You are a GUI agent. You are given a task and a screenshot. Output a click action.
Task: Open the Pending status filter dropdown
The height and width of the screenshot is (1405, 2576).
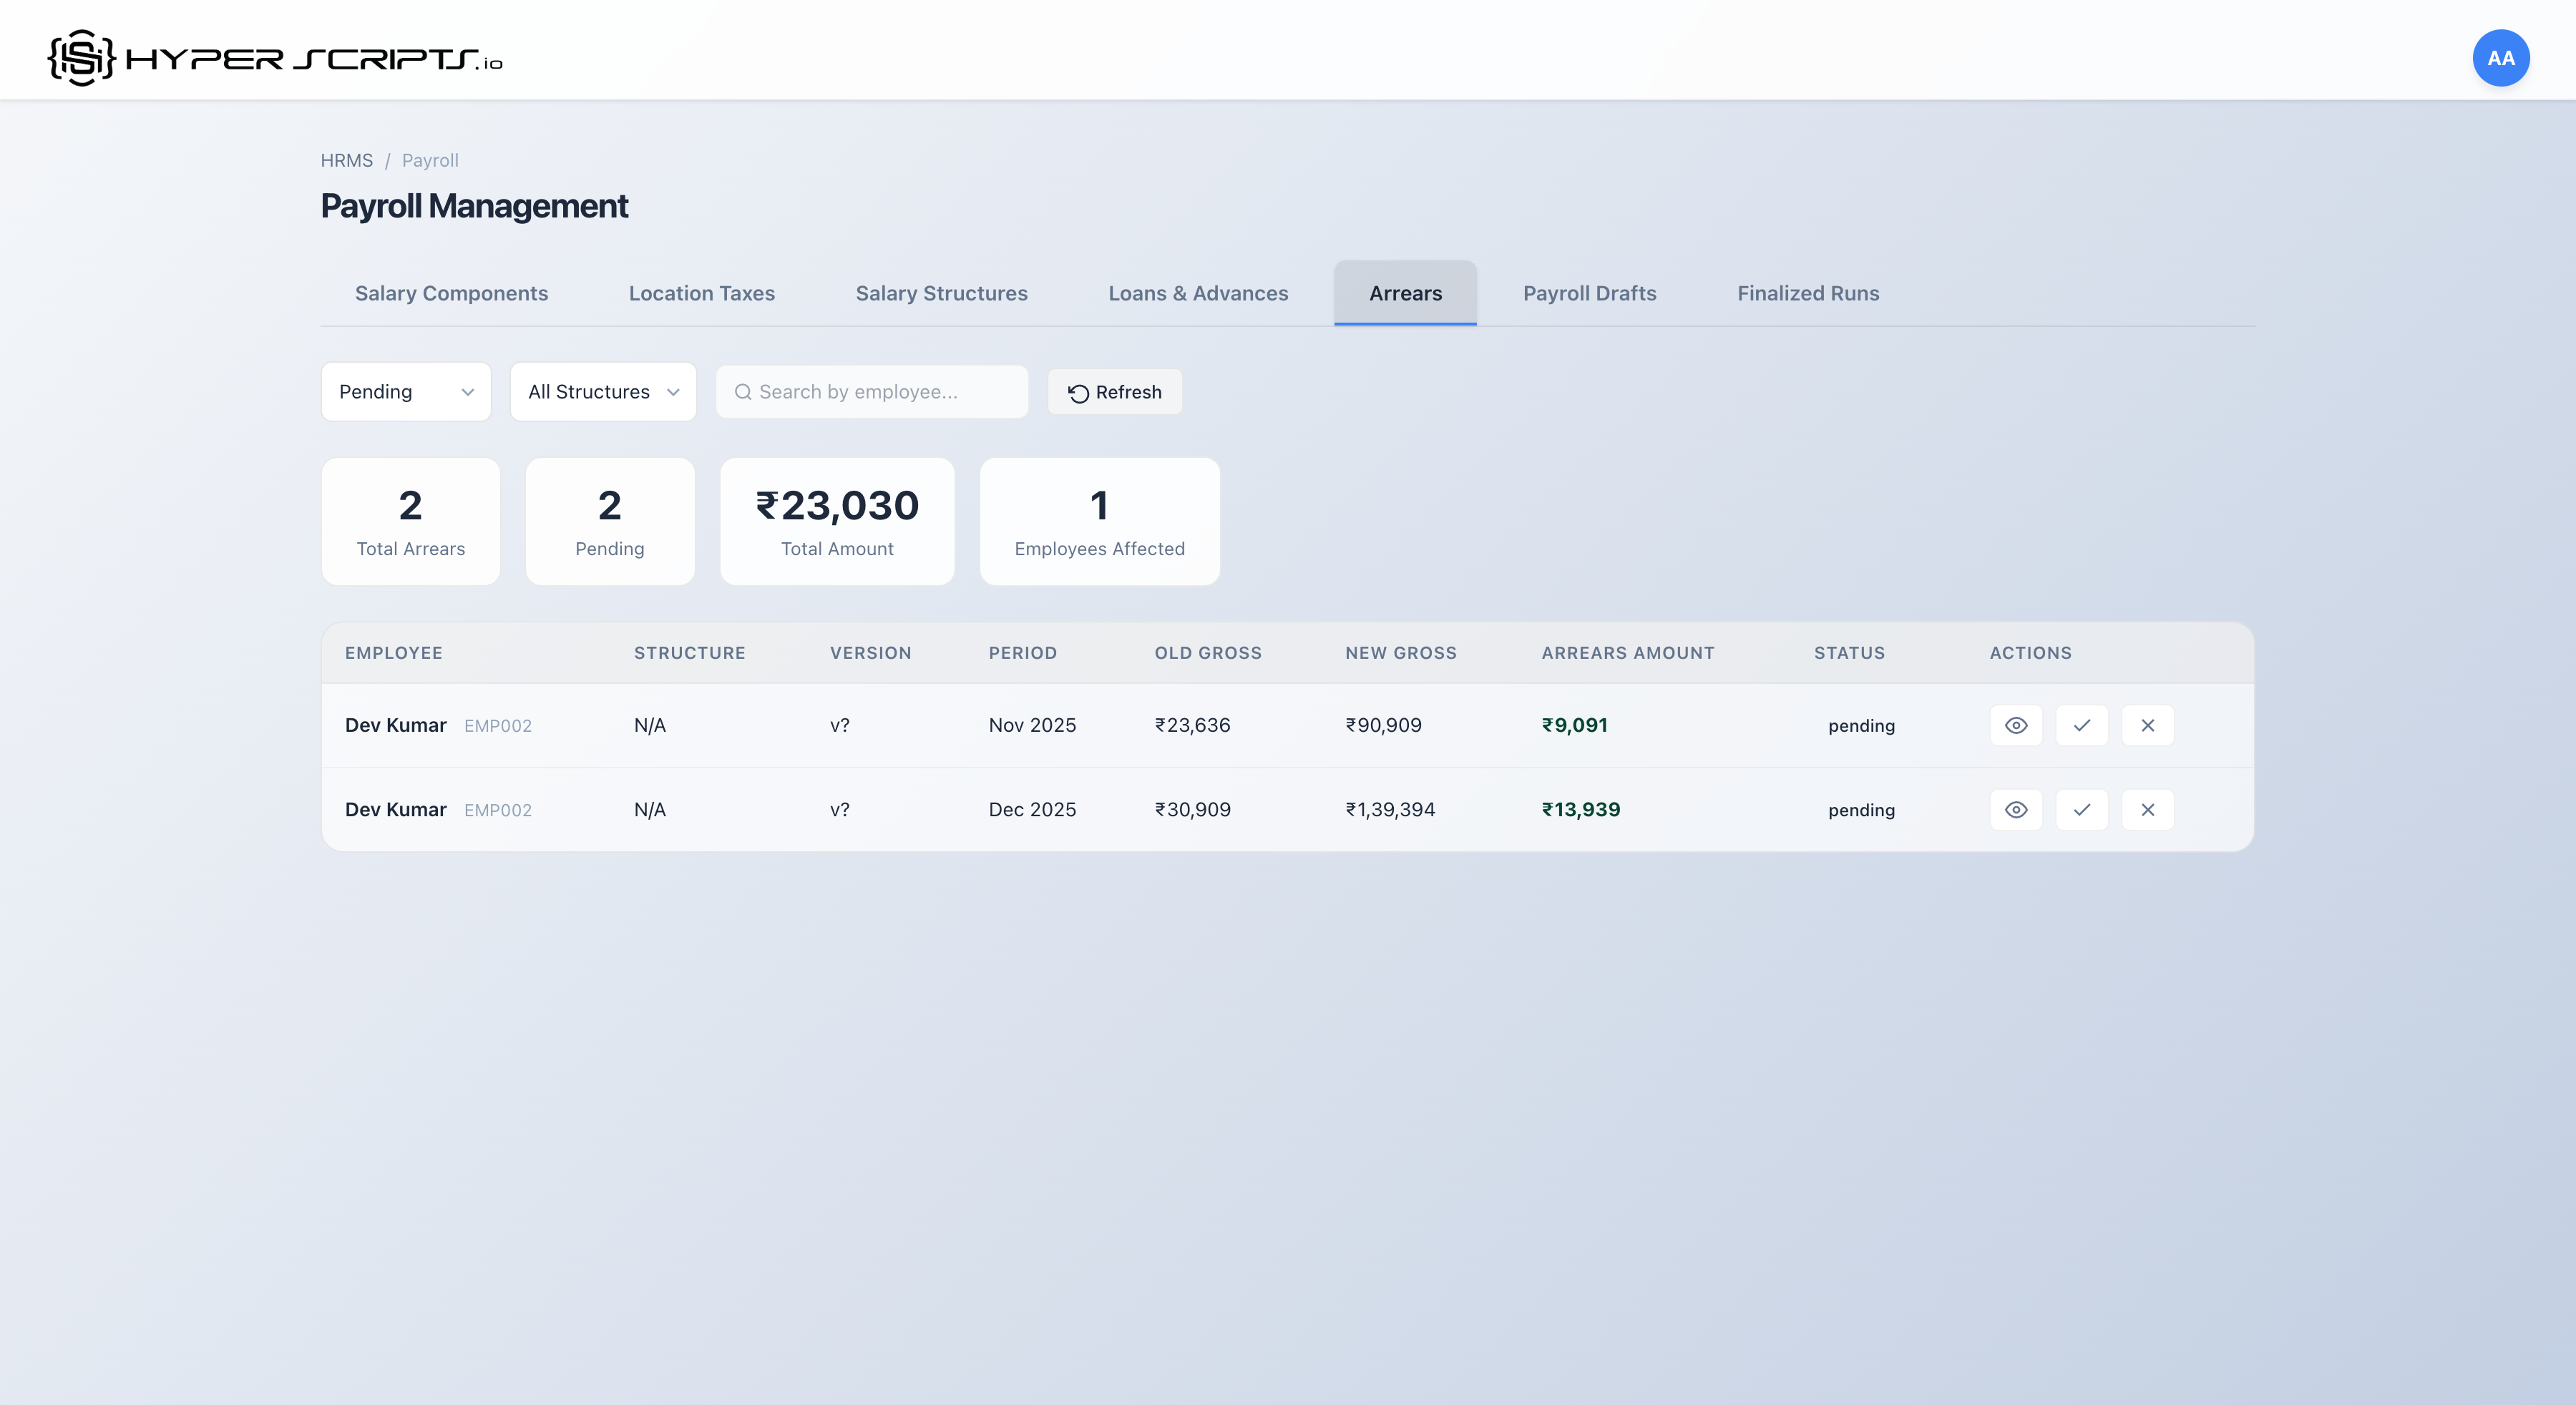point(405,392)
